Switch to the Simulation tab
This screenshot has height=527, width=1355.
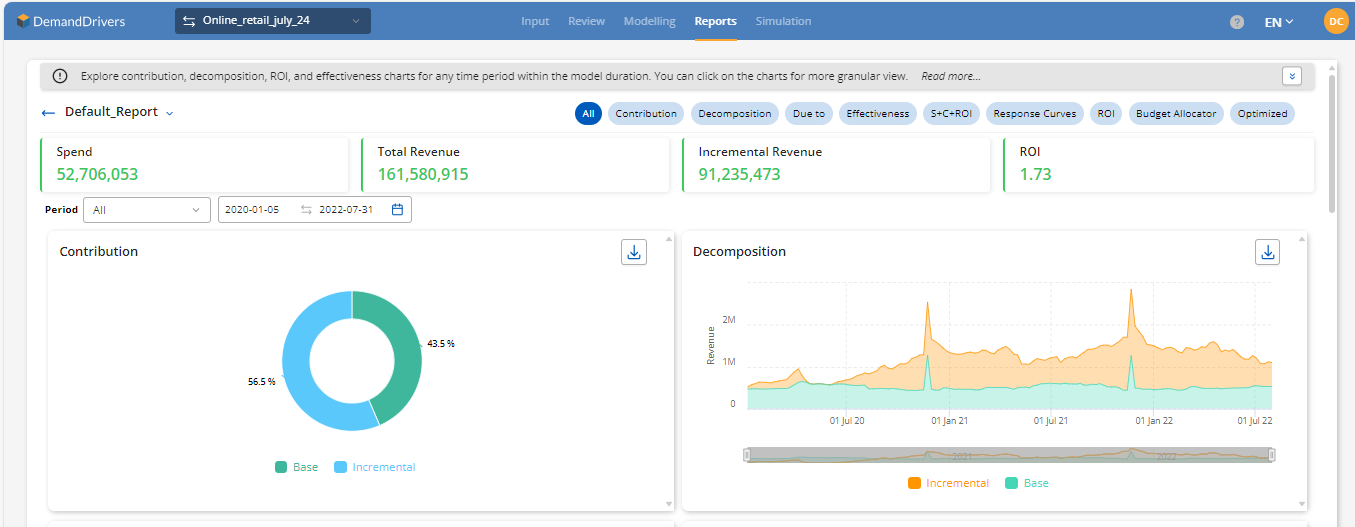coord(783,21)
